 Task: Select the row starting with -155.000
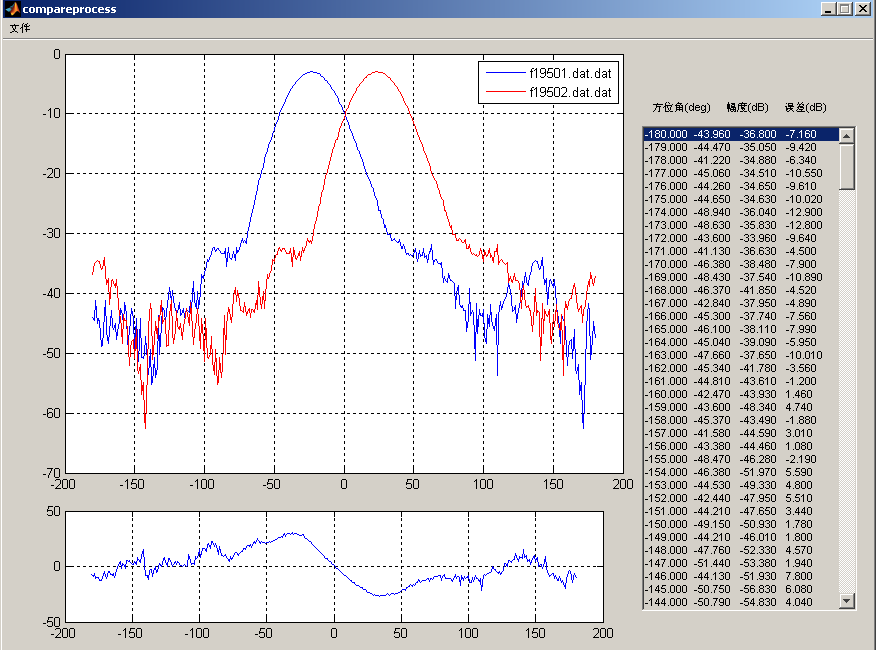coord(741,459)
